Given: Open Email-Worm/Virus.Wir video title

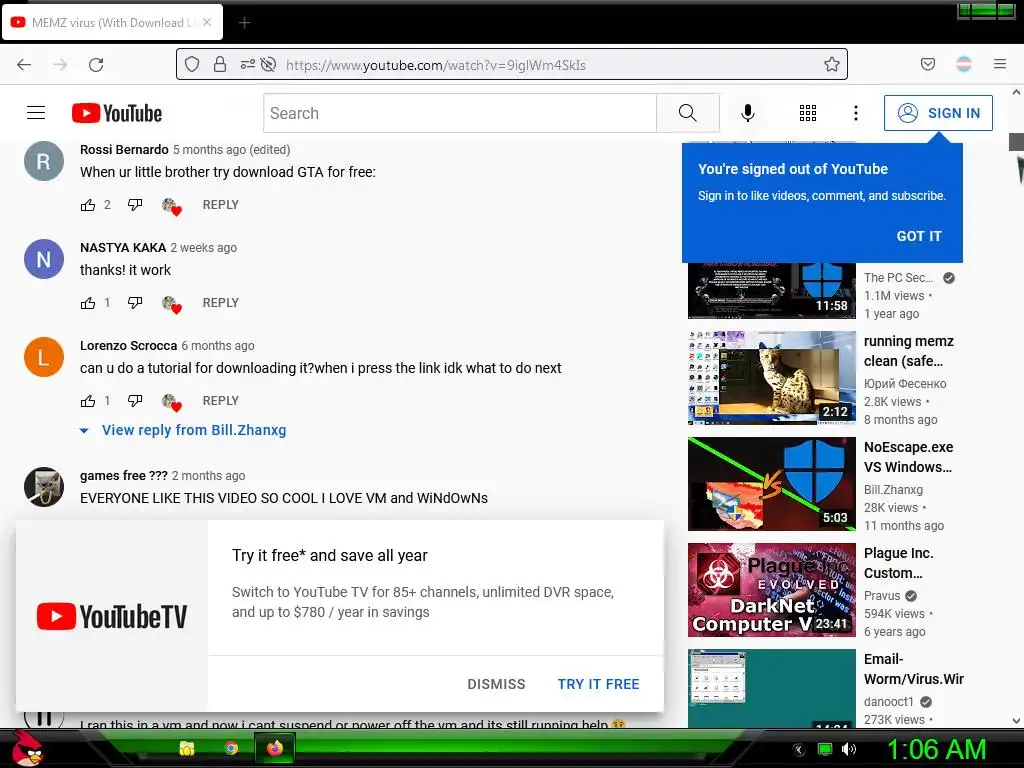Looking at the screenshot, I should [x=914, y=669].
